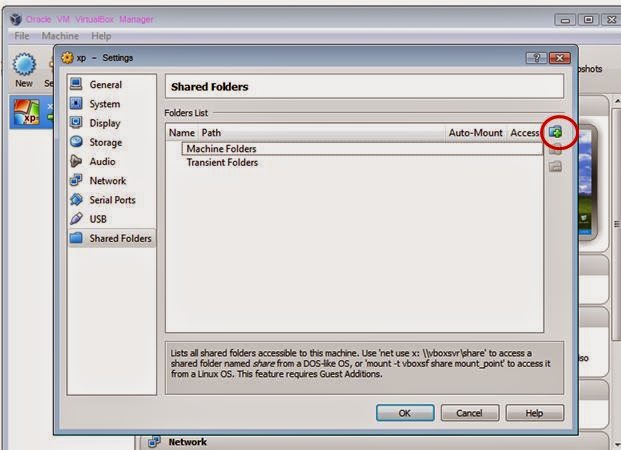
Task: Click the Auto-Mount column header
Action: (x=475, y=133)
